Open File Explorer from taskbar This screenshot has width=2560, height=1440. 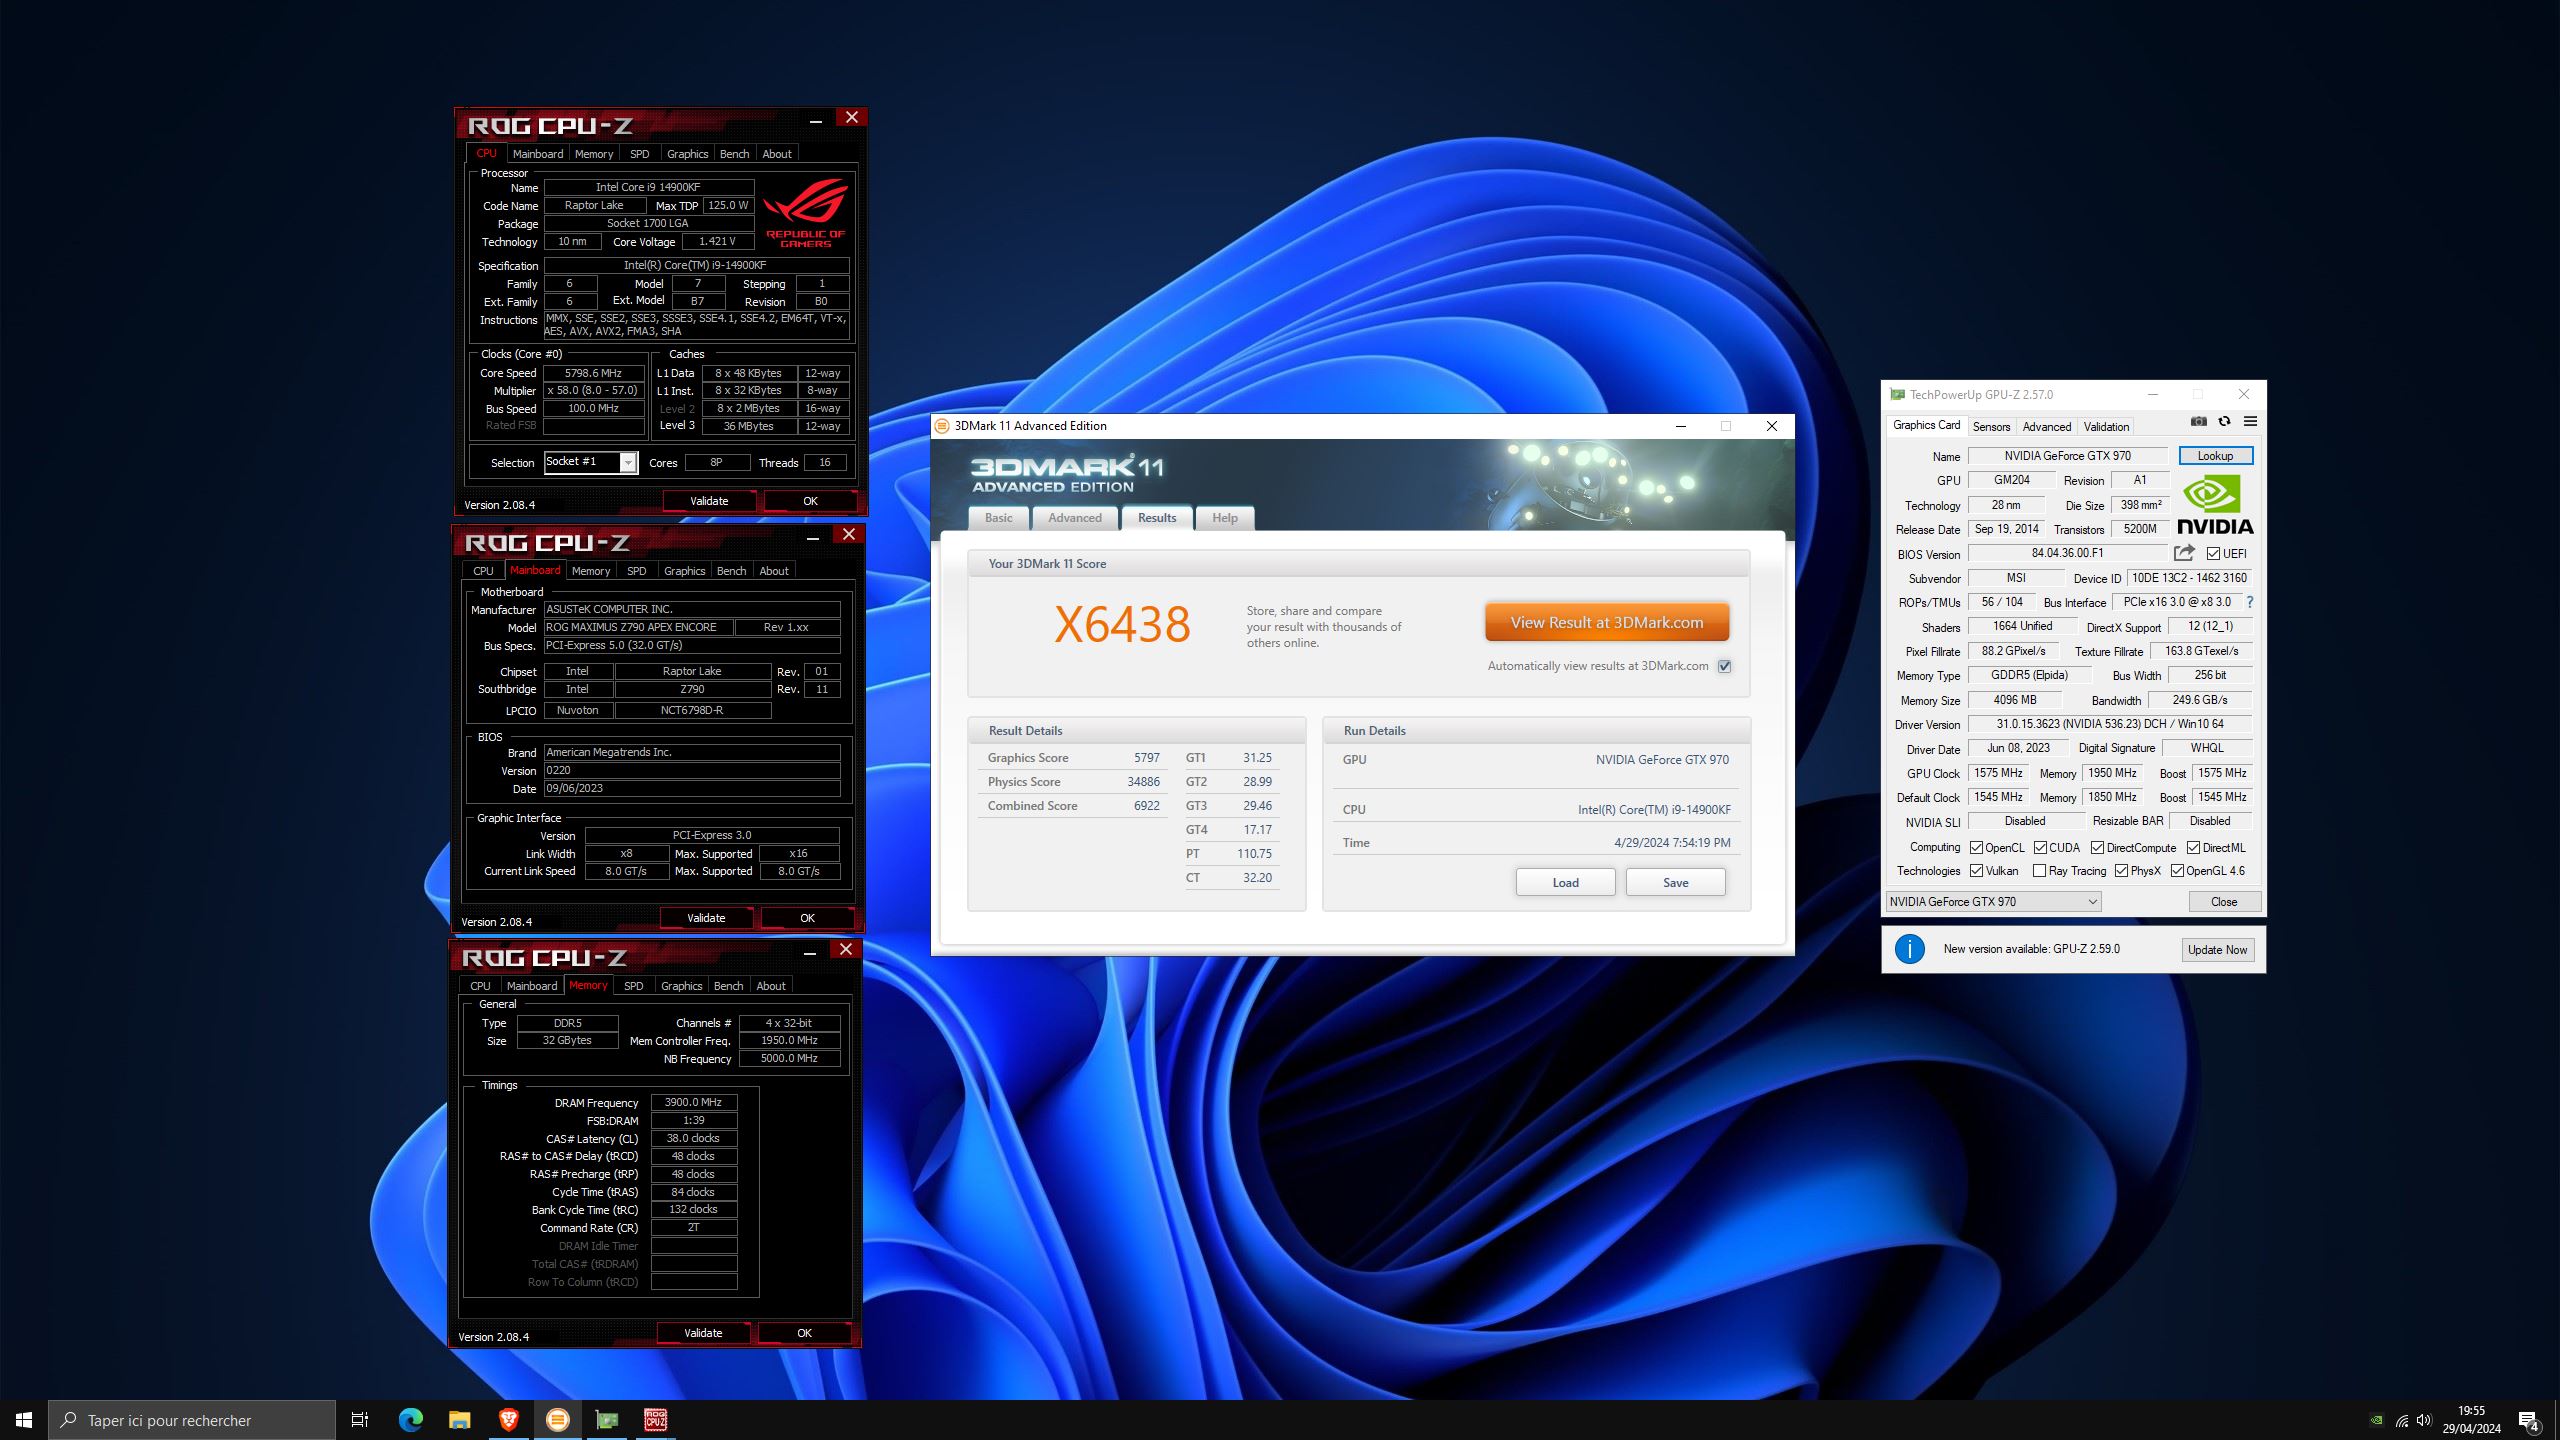coord(459,1420)
